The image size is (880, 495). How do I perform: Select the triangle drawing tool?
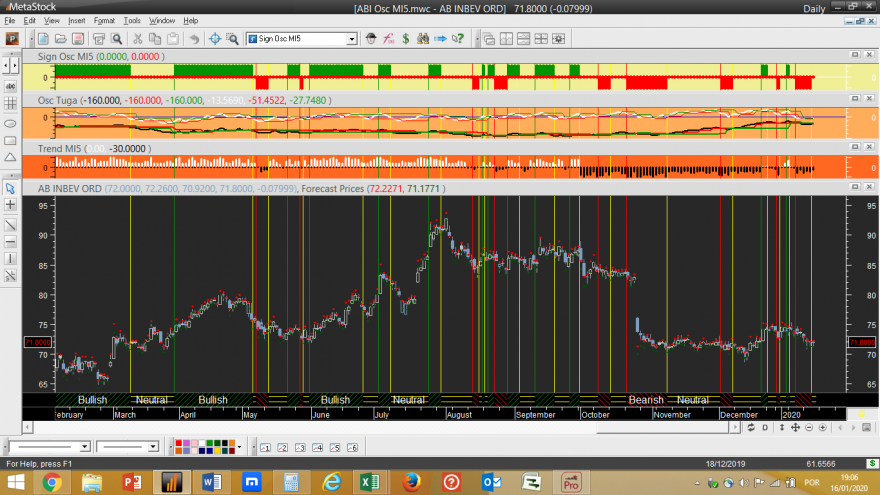(x=10, y=158)
